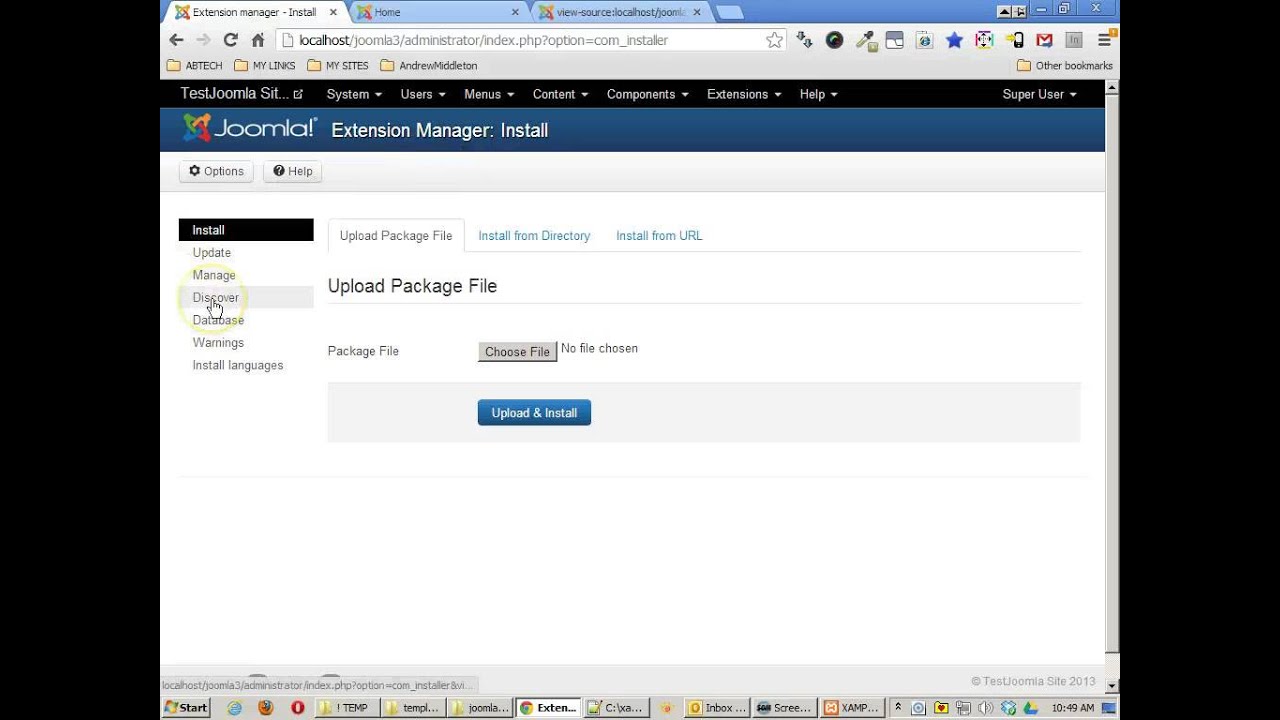Launch Internet Explorer from quick launch

click(x=234, y=707)
